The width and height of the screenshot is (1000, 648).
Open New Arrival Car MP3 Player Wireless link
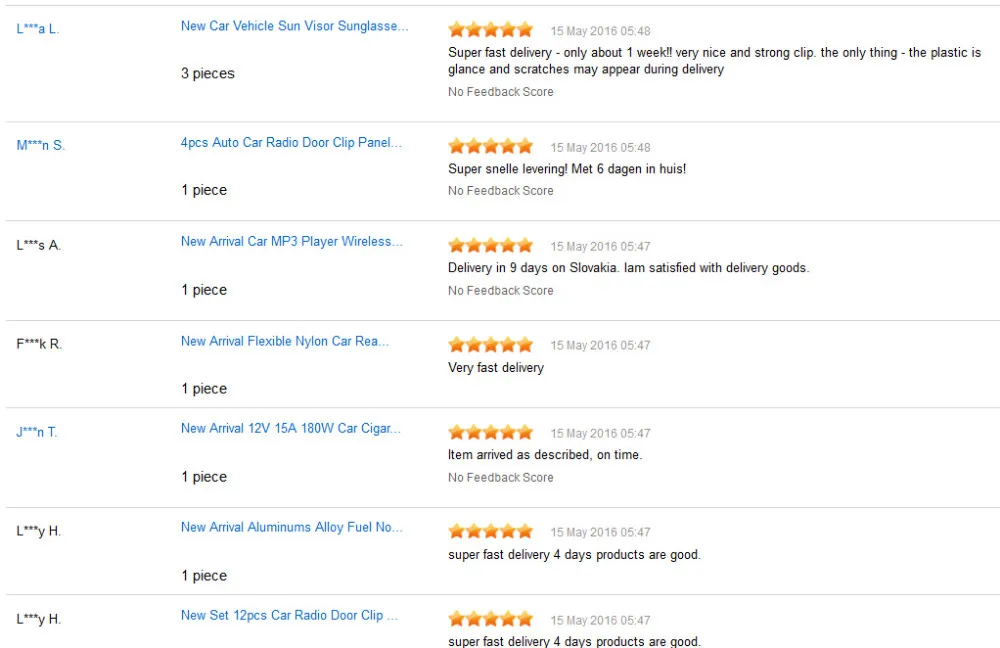(291, 242)
